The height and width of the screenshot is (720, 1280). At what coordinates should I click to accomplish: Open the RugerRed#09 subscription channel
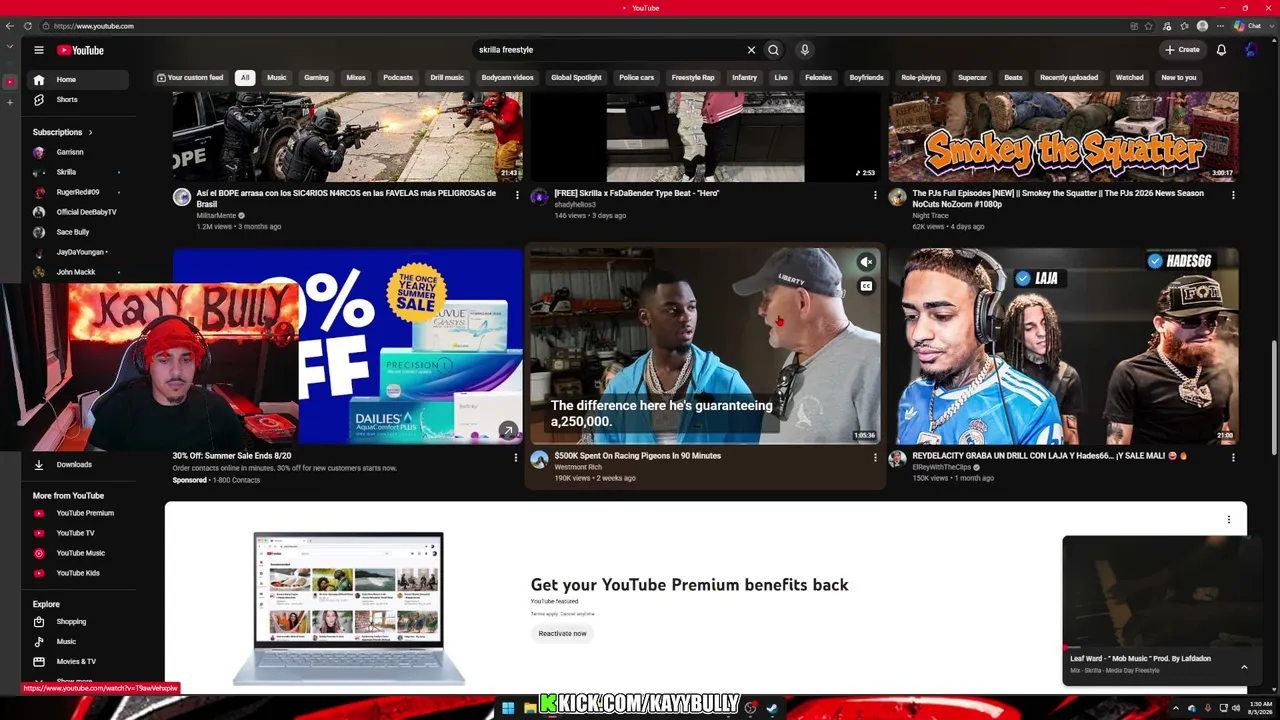click(78, 192)
